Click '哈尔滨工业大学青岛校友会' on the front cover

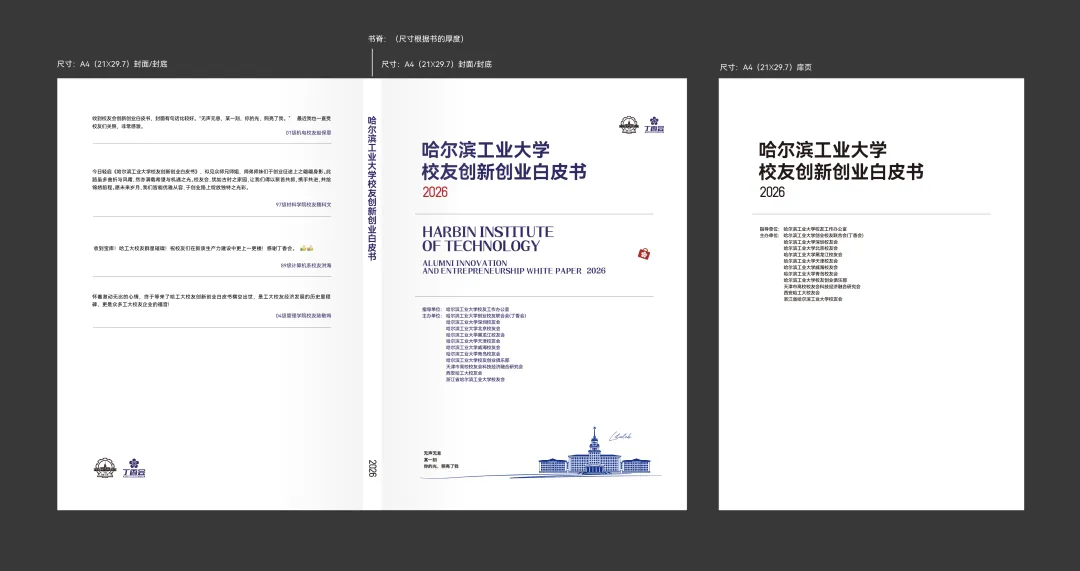(473, 354)
